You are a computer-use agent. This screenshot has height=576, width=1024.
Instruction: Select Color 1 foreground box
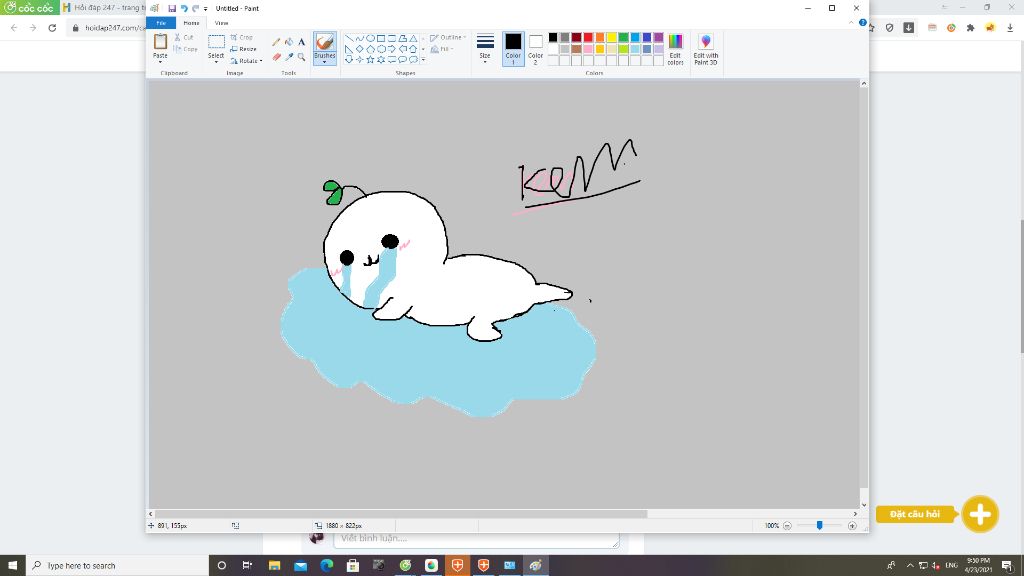[x=513, y=49]
